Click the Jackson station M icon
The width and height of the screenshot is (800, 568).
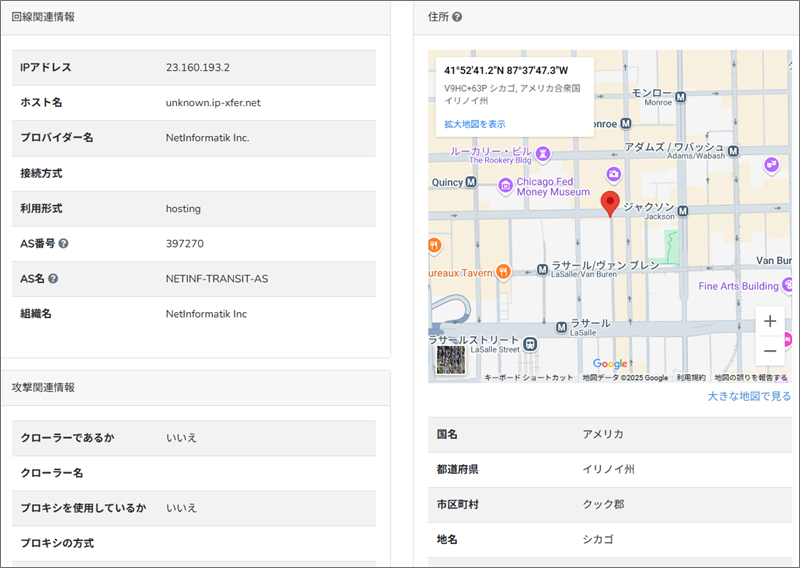(x=683, y=211)
